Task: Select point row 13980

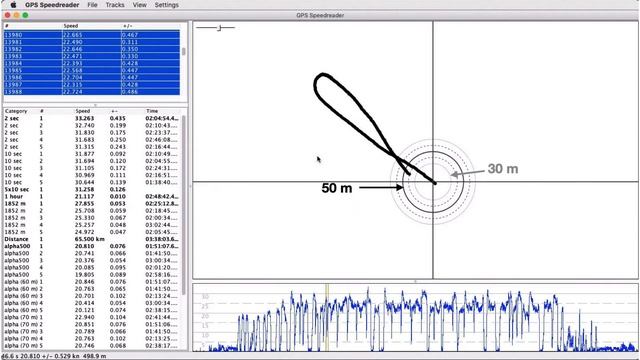Action: click(x=92, y=35)
